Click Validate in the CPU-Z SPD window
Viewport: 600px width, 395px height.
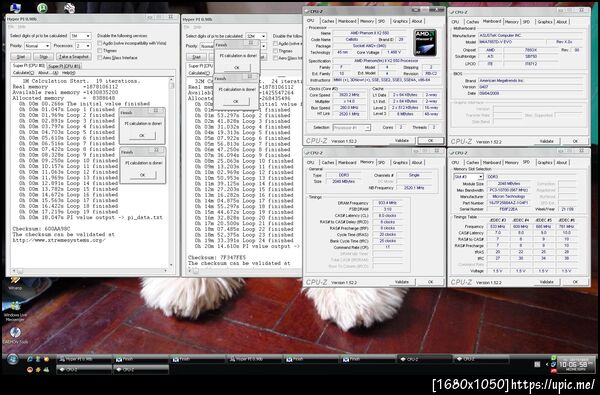(546, 282)
